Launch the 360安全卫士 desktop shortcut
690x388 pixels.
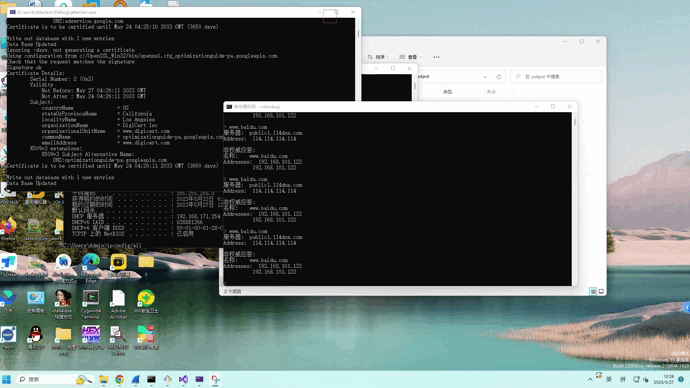(x=146, y=302)
